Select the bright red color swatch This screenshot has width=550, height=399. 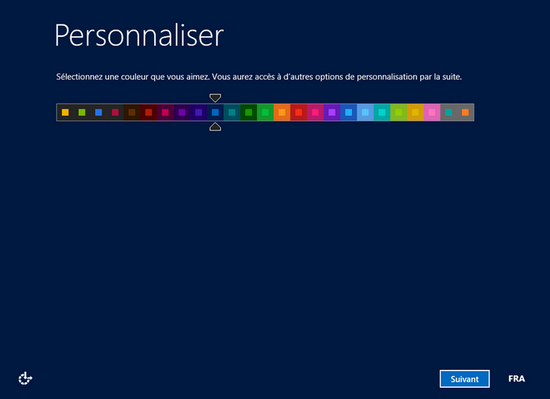pyautogui.click(x=299, y=112)
